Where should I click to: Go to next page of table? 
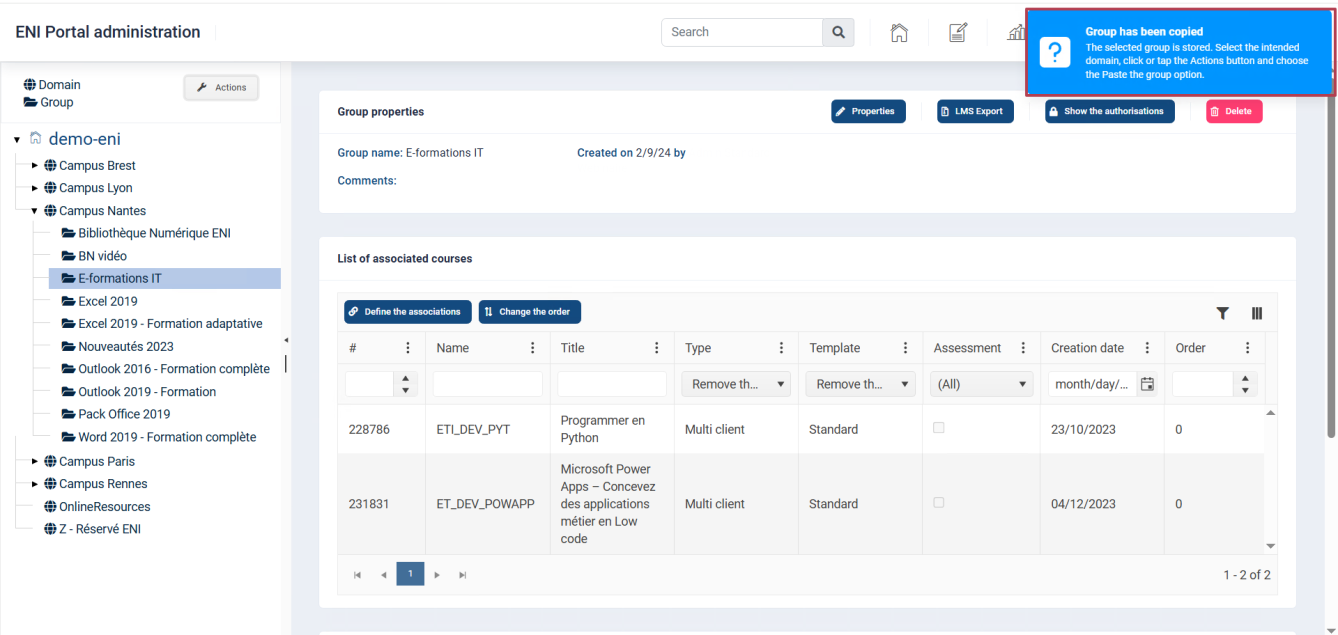(x=437, y=575)
